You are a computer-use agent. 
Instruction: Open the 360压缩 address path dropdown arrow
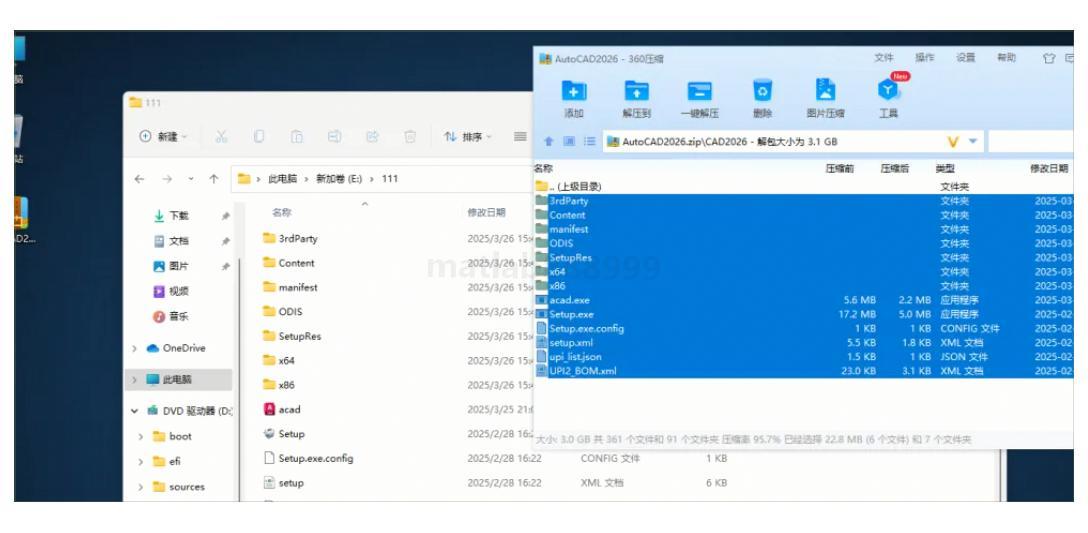pyautogui.click(x=973, y=142)
